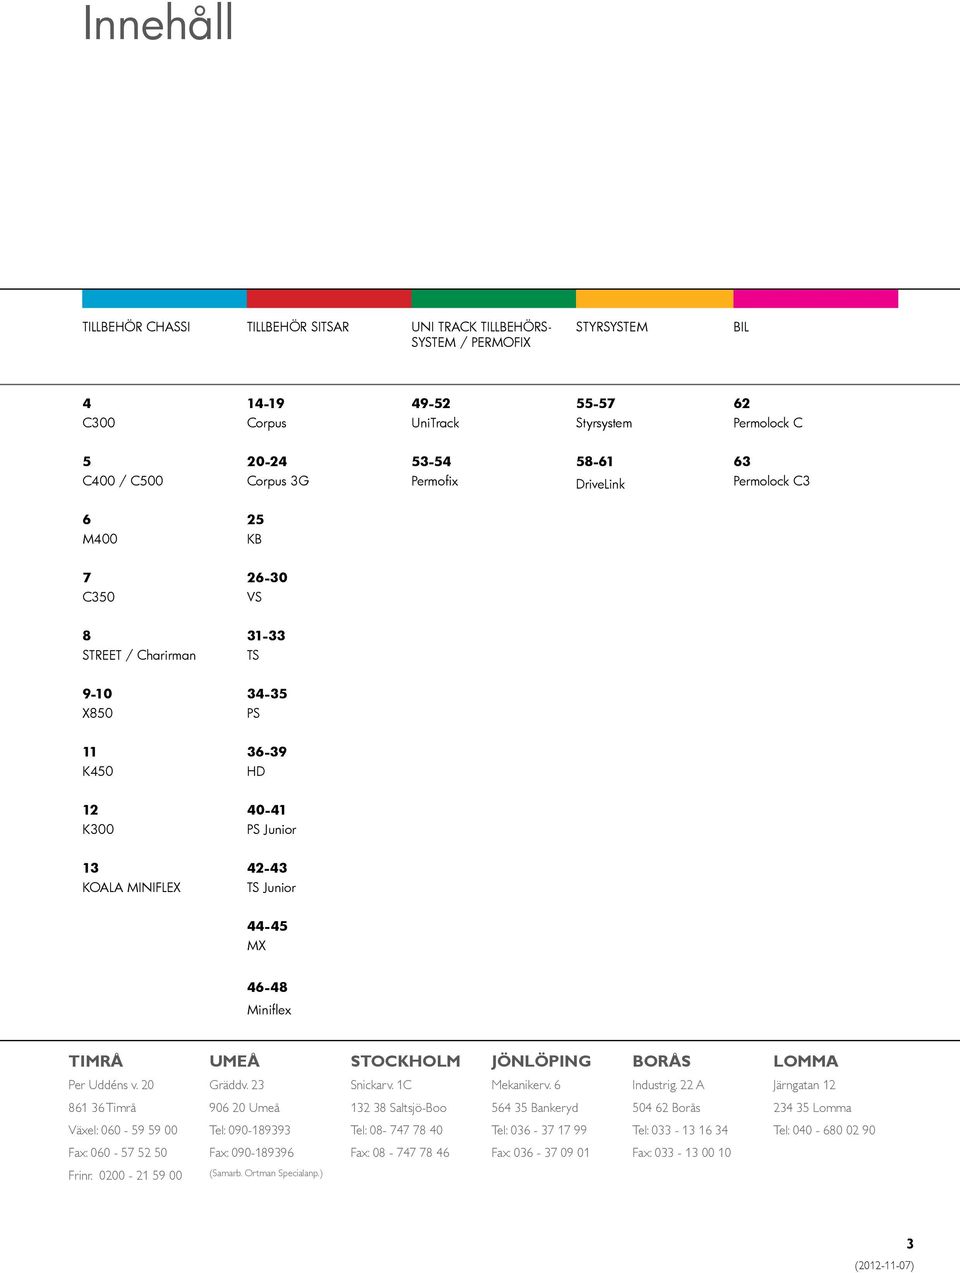The height and width of the screenshot is (1273, 960).
Task: Click the 'LOMMA' office heading
Action: [x=806, y=1061]
